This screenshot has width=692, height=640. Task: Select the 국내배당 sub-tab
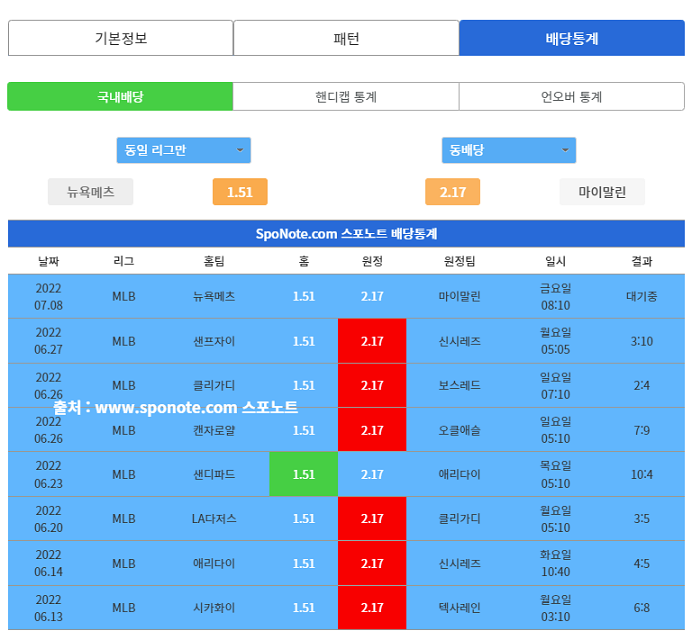pyautogui.click(x=120, y=97)
